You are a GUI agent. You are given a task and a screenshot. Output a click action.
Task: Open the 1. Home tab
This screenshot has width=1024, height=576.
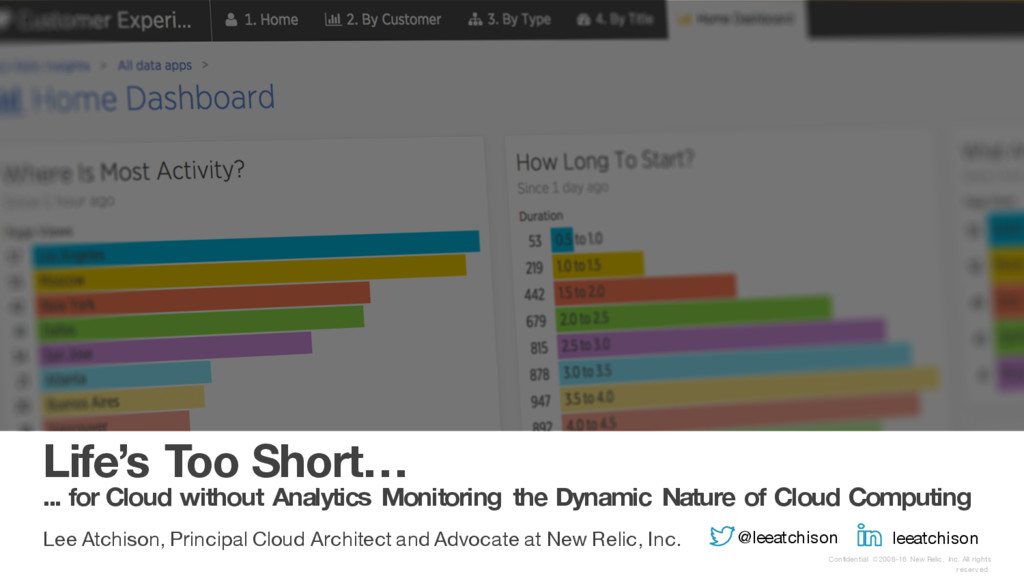click(x=262, y=20)
